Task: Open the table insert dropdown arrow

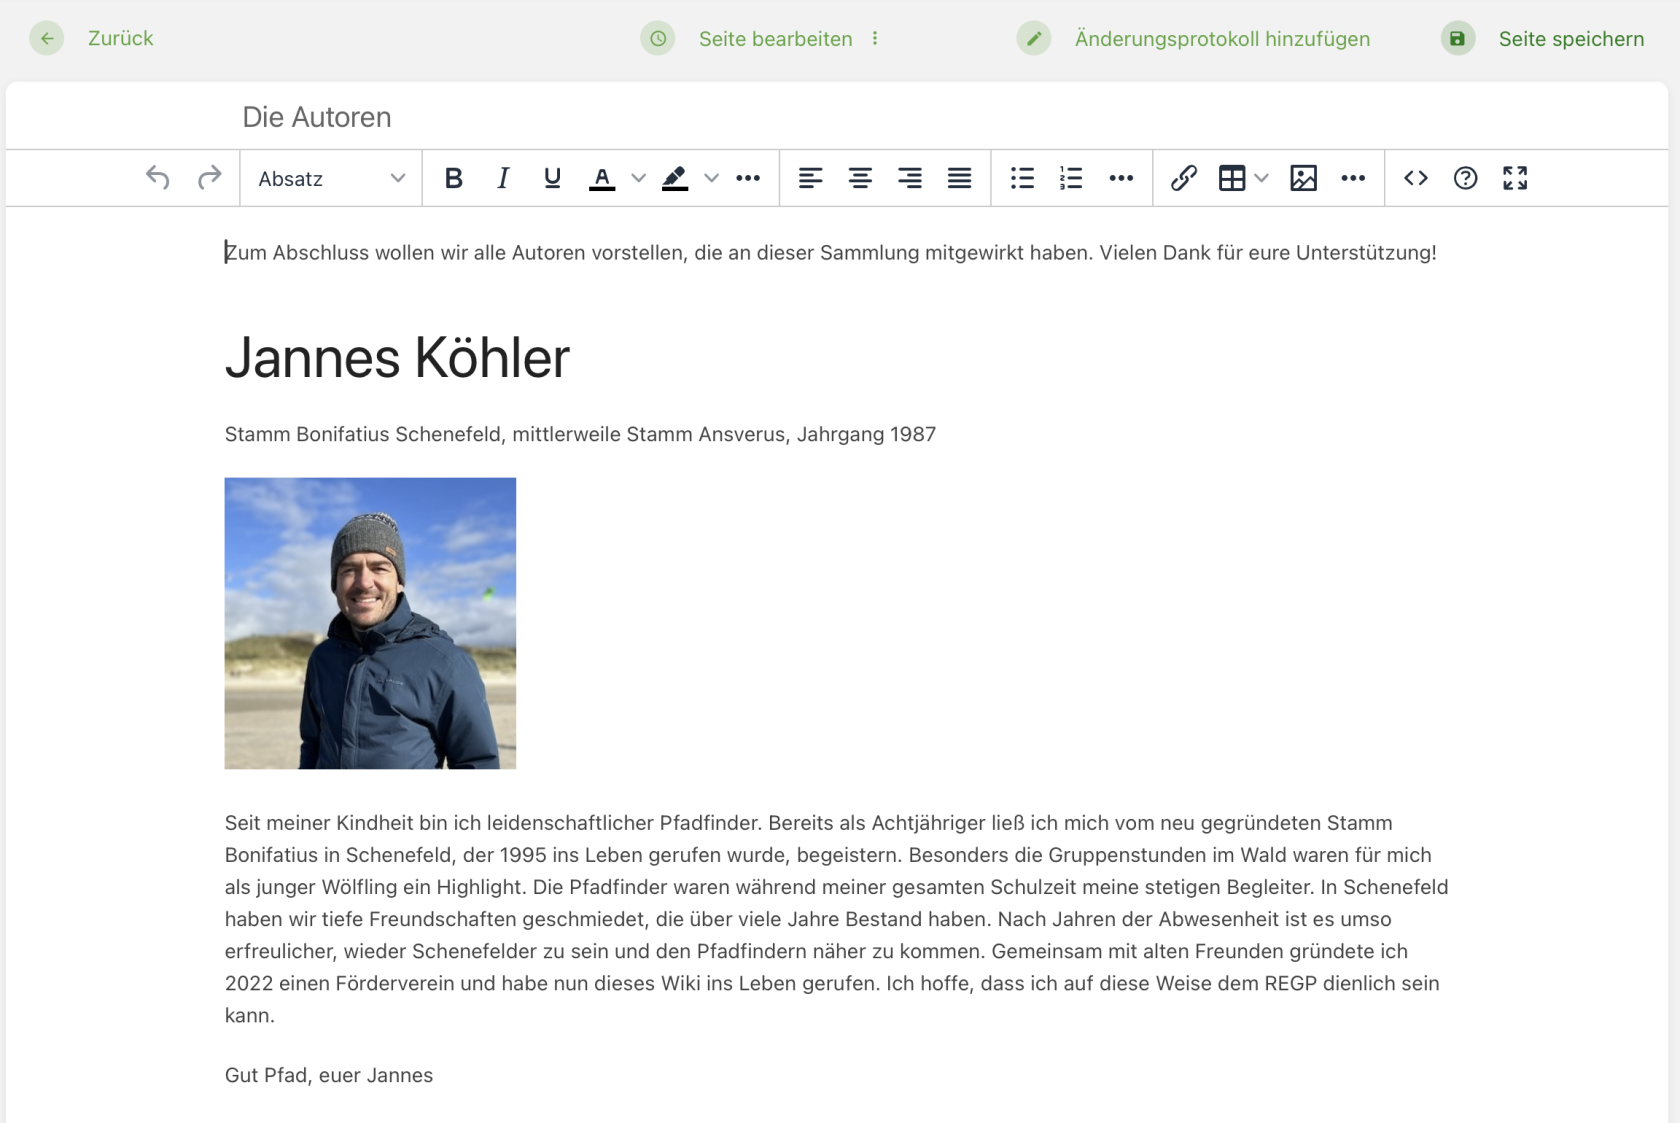Action: [1260, 178]
